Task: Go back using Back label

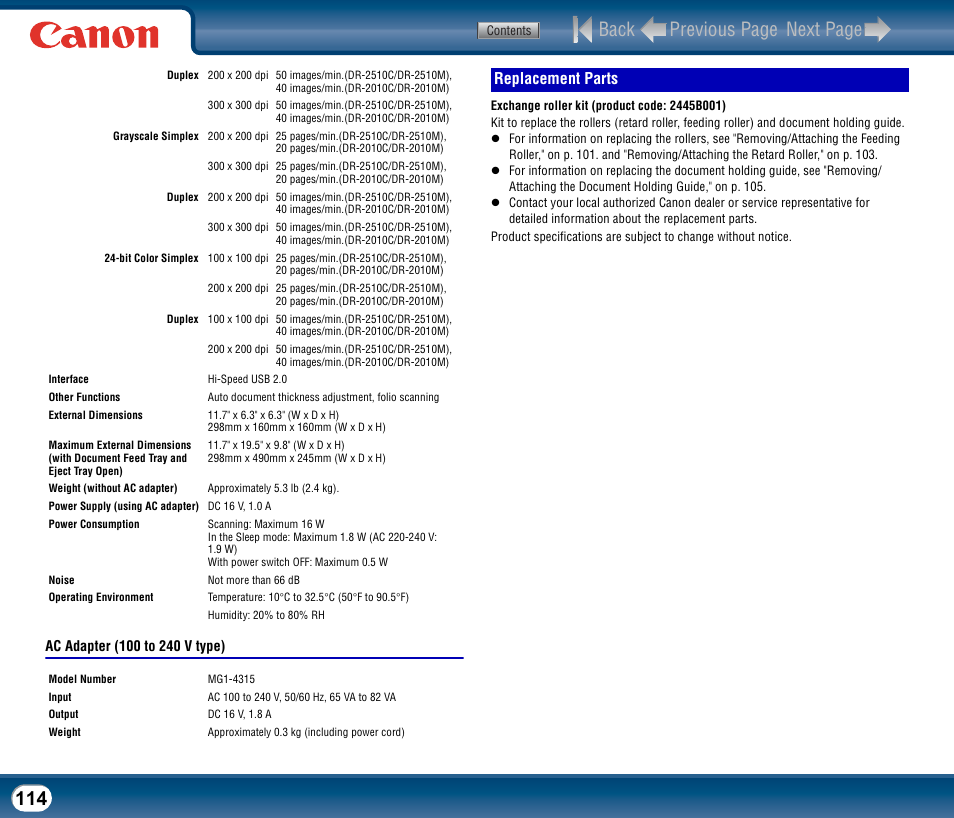Action: [x=616, y=29]
